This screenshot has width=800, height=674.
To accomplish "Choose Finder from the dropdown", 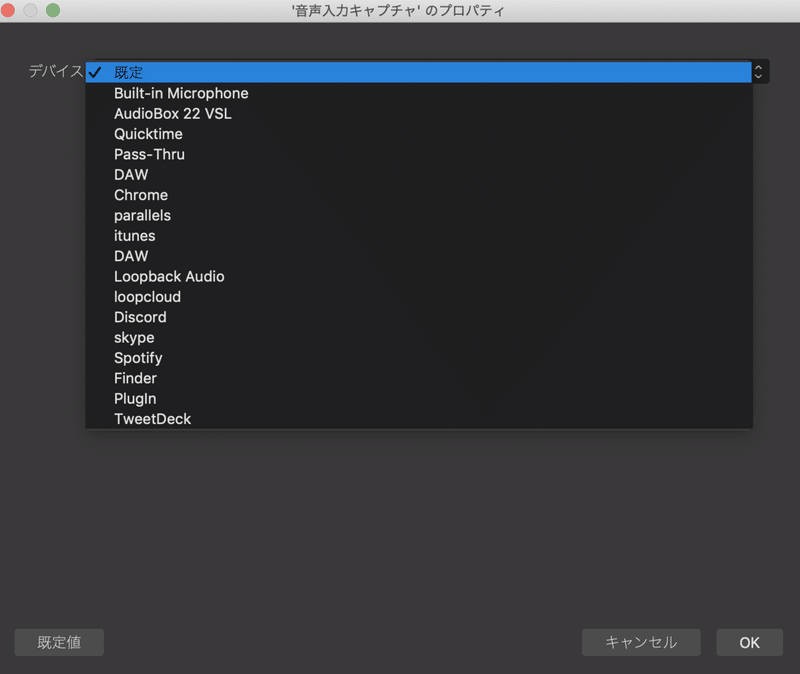I will (x=418, y=379).
